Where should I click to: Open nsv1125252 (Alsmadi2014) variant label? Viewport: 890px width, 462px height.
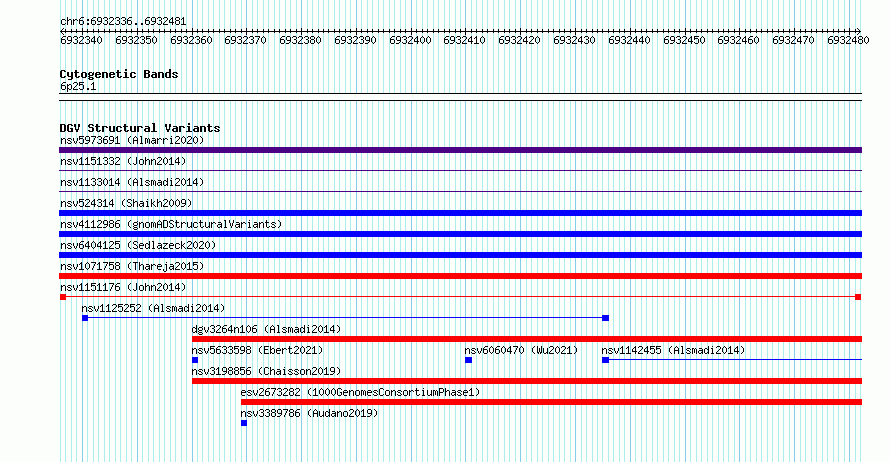tap(153, 308)
